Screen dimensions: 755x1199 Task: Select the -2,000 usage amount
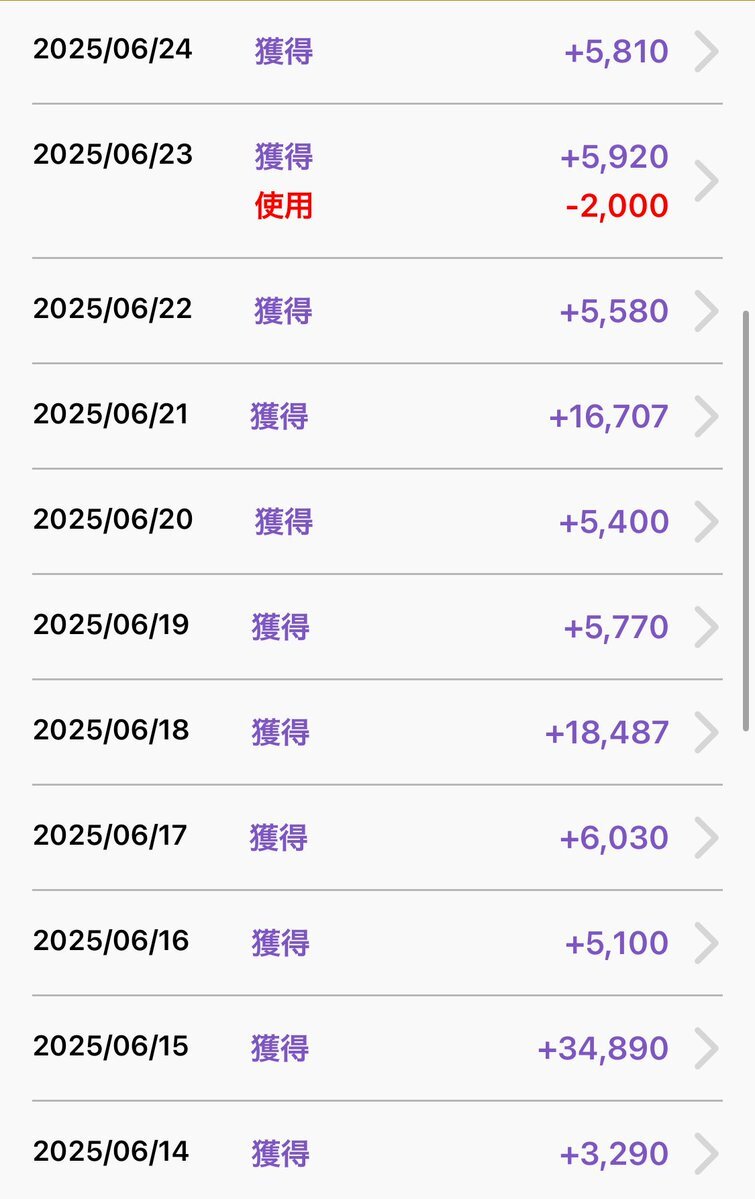[x=617, y=206]
